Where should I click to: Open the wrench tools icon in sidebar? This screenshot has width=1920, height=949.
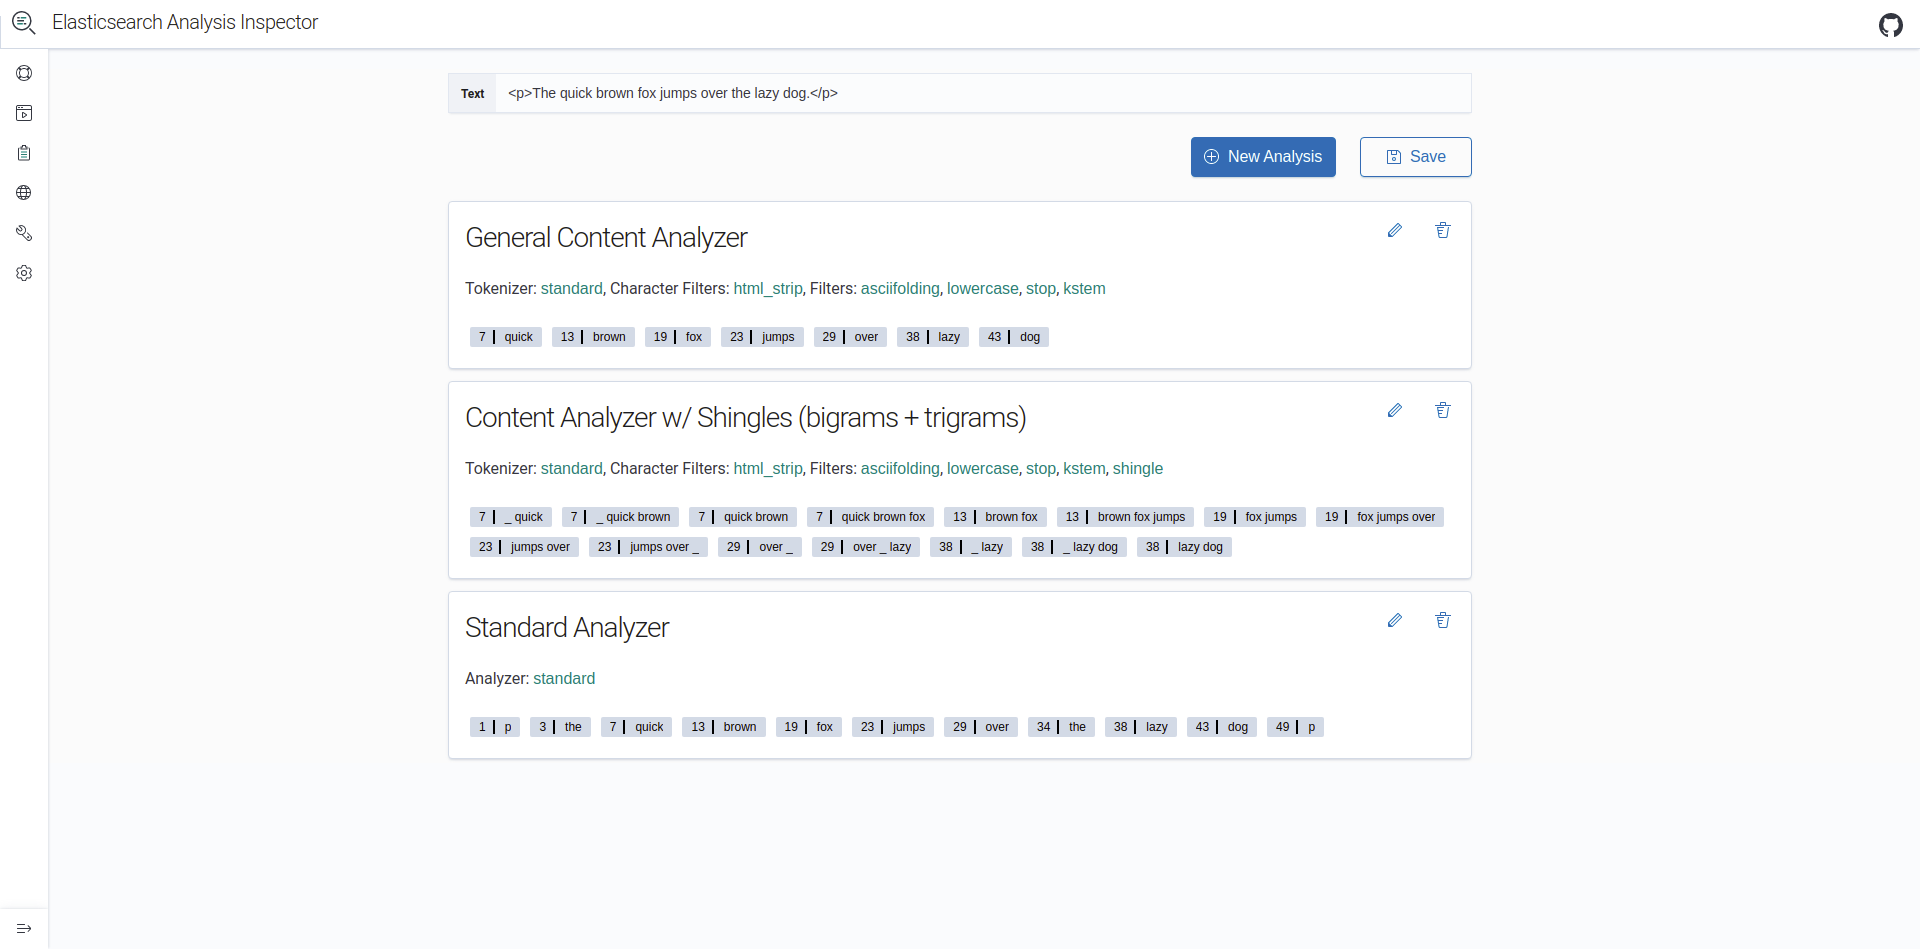pyautogui.click(x=24, y=233)
